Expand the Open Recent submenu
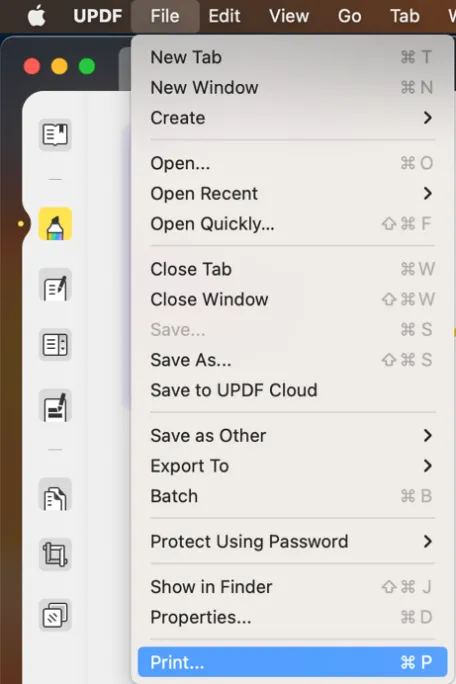Viewport: 456px width, 684px height. (291, 193)
